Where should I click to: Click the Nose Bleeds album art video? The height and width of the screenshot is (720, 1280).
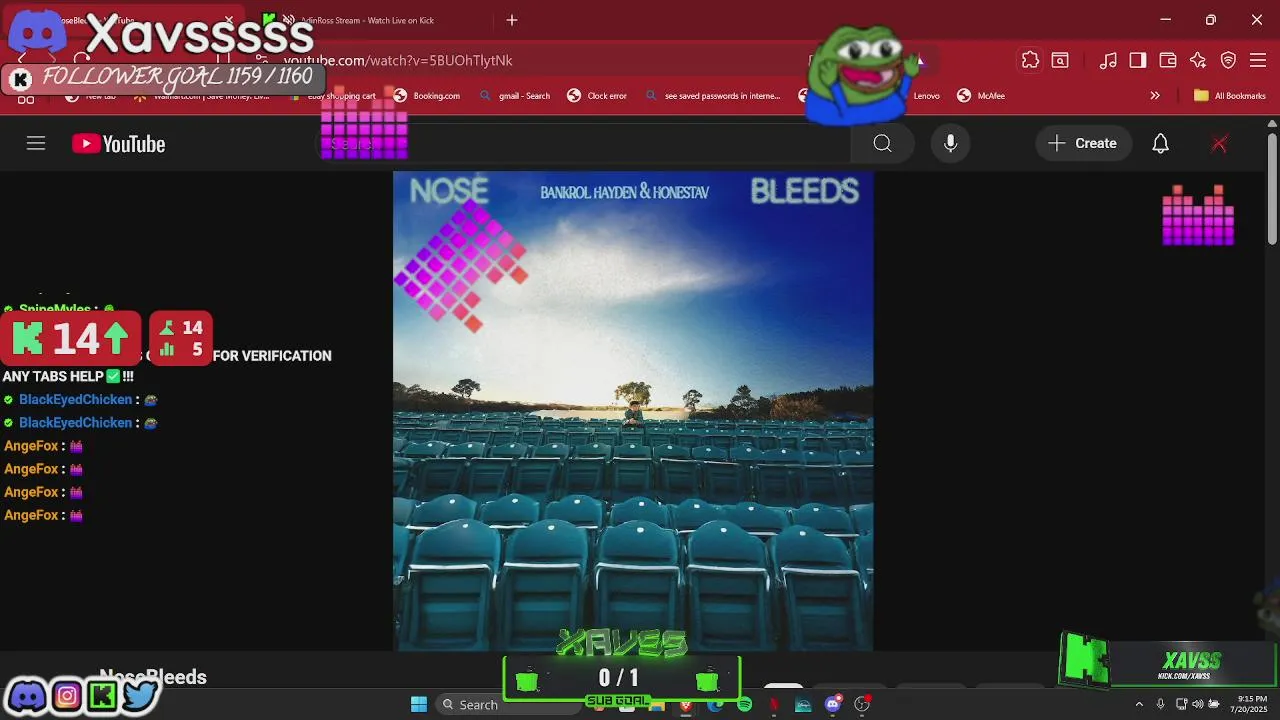633,411
